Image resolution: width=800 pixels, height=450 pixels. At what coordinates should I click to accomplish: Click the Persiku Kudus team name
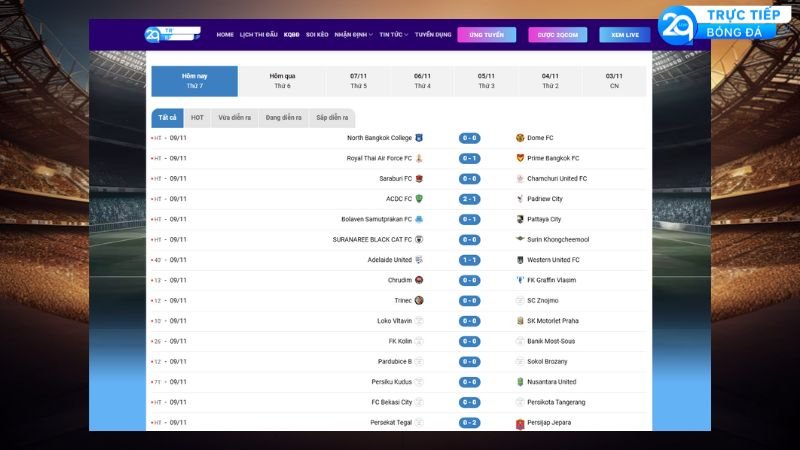pos(391,382)
